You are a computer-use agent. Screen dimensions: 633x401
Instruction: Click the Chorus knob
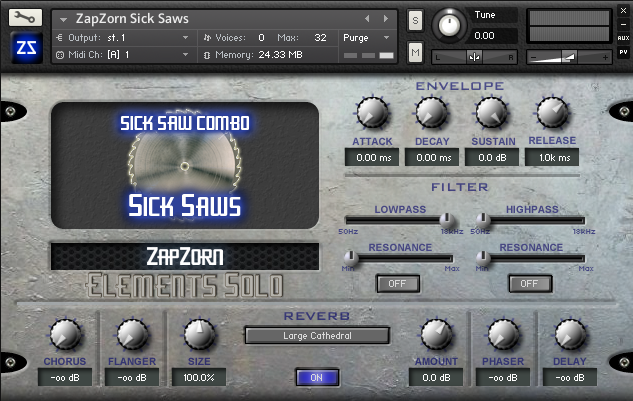pos(65,334)
